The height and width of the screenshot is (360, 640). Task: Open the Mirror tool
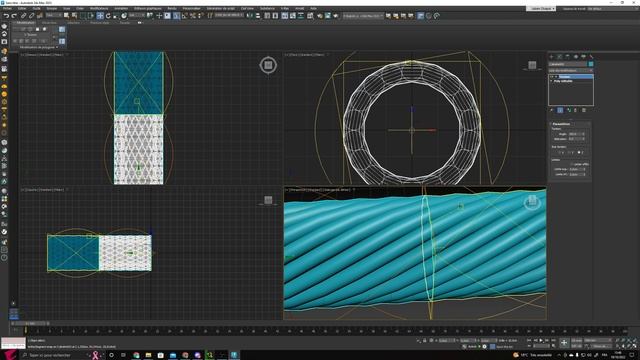[x=250, y=16]
